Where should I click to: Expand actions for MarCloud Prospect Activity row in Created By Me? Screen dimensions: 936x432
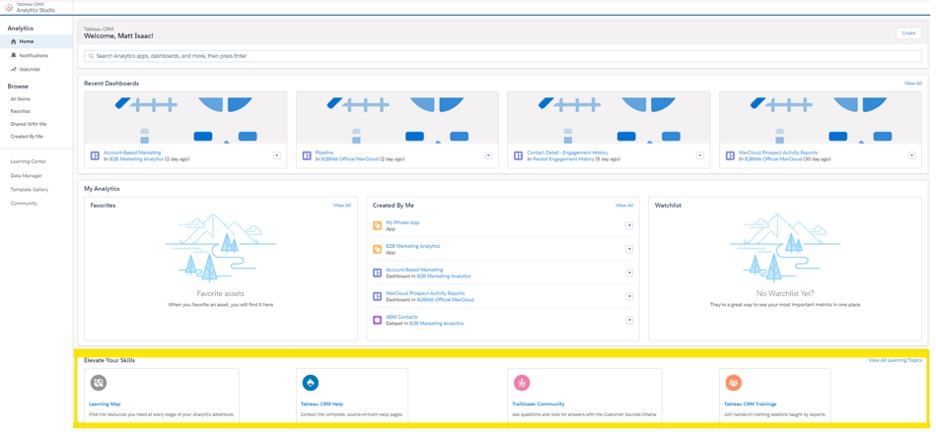click(629, 297)
